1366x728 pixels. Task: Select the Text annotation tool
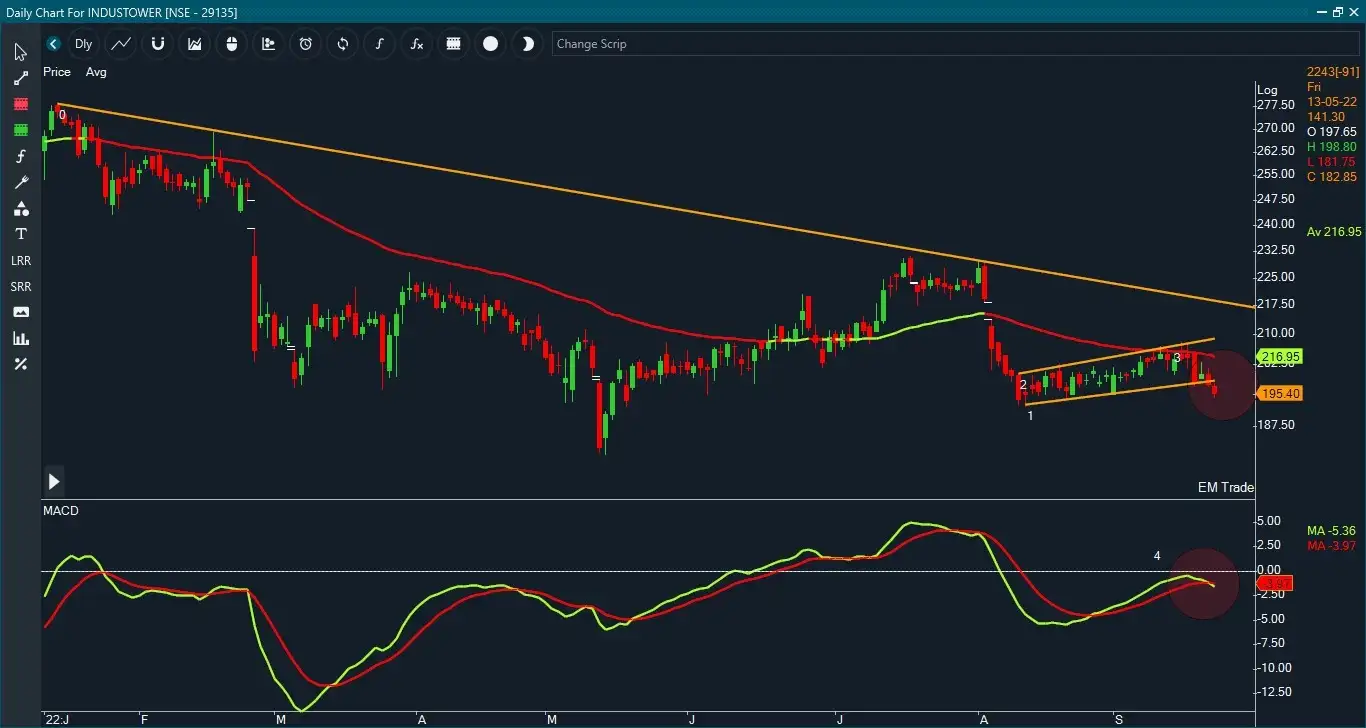(20, 233)
